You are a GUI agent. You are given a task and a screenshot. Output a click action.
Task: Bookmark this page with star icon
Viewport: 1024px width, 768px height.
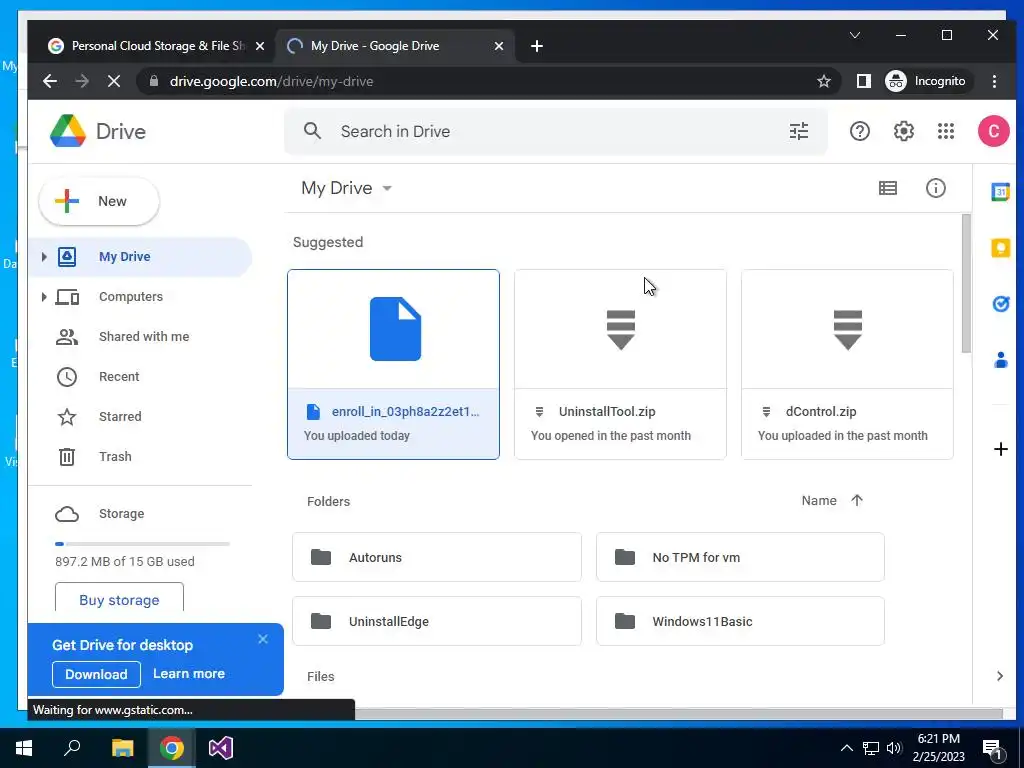pos(824,81)
